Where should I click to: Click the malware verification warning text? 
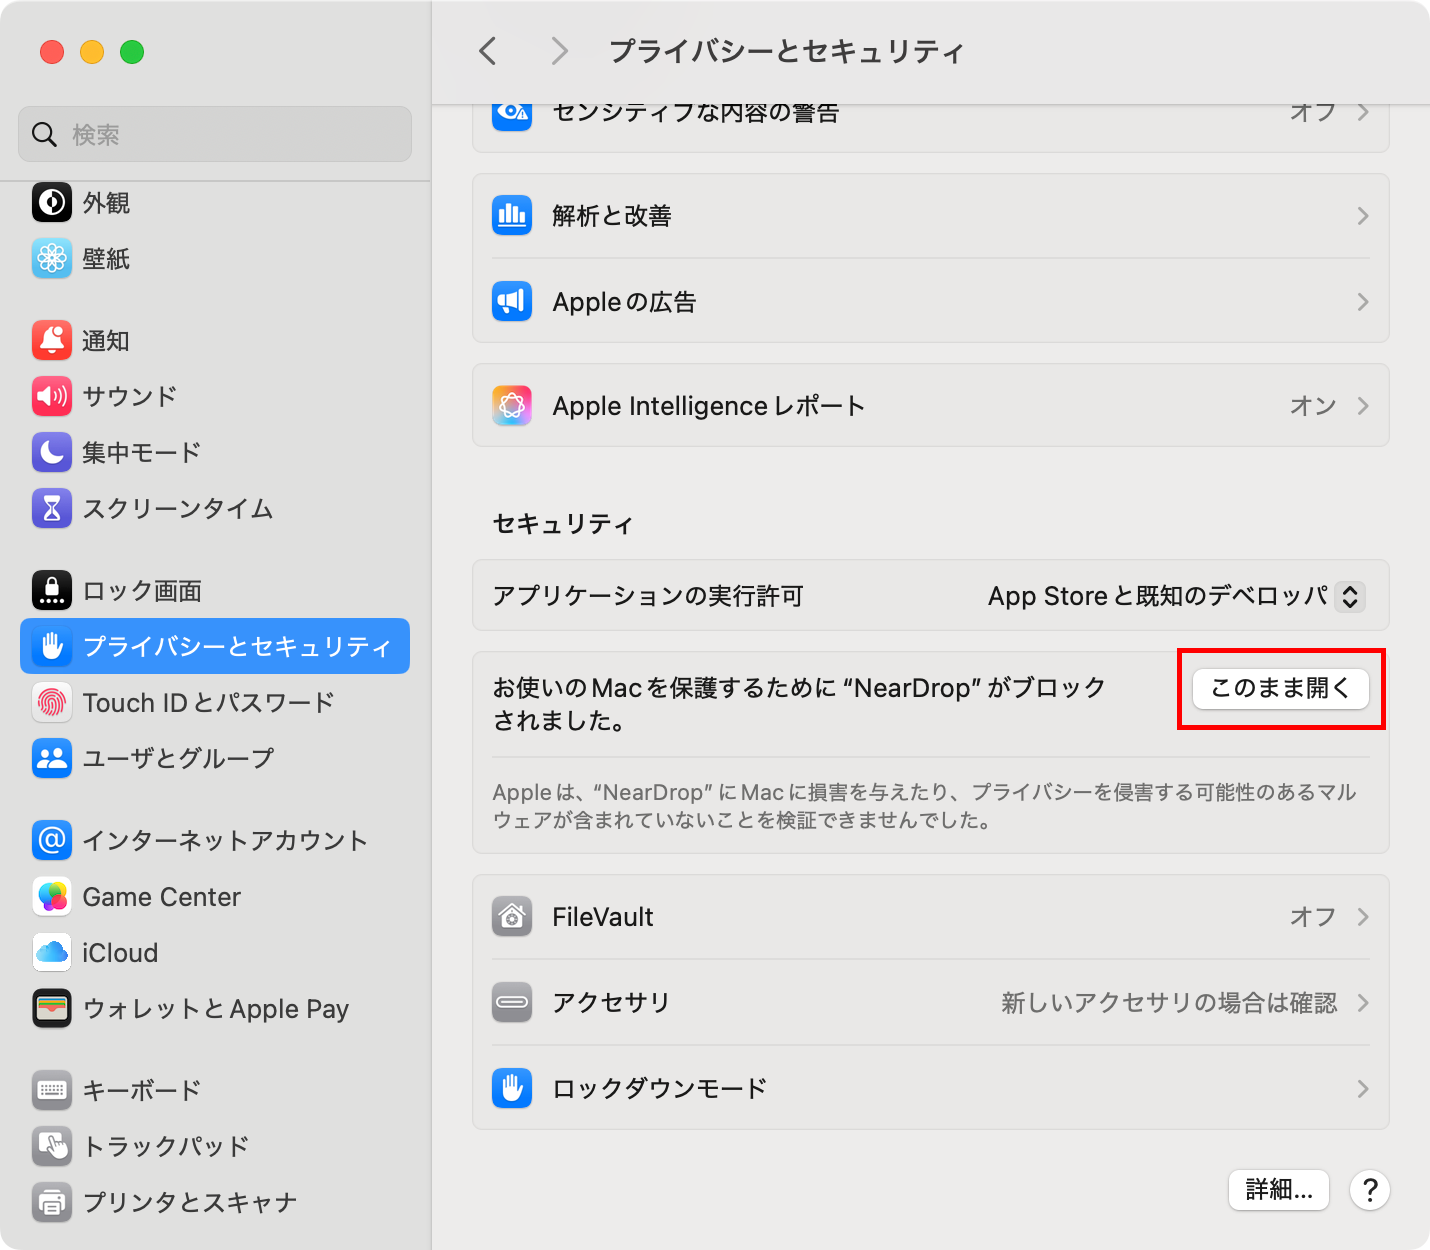pos(924,806)
